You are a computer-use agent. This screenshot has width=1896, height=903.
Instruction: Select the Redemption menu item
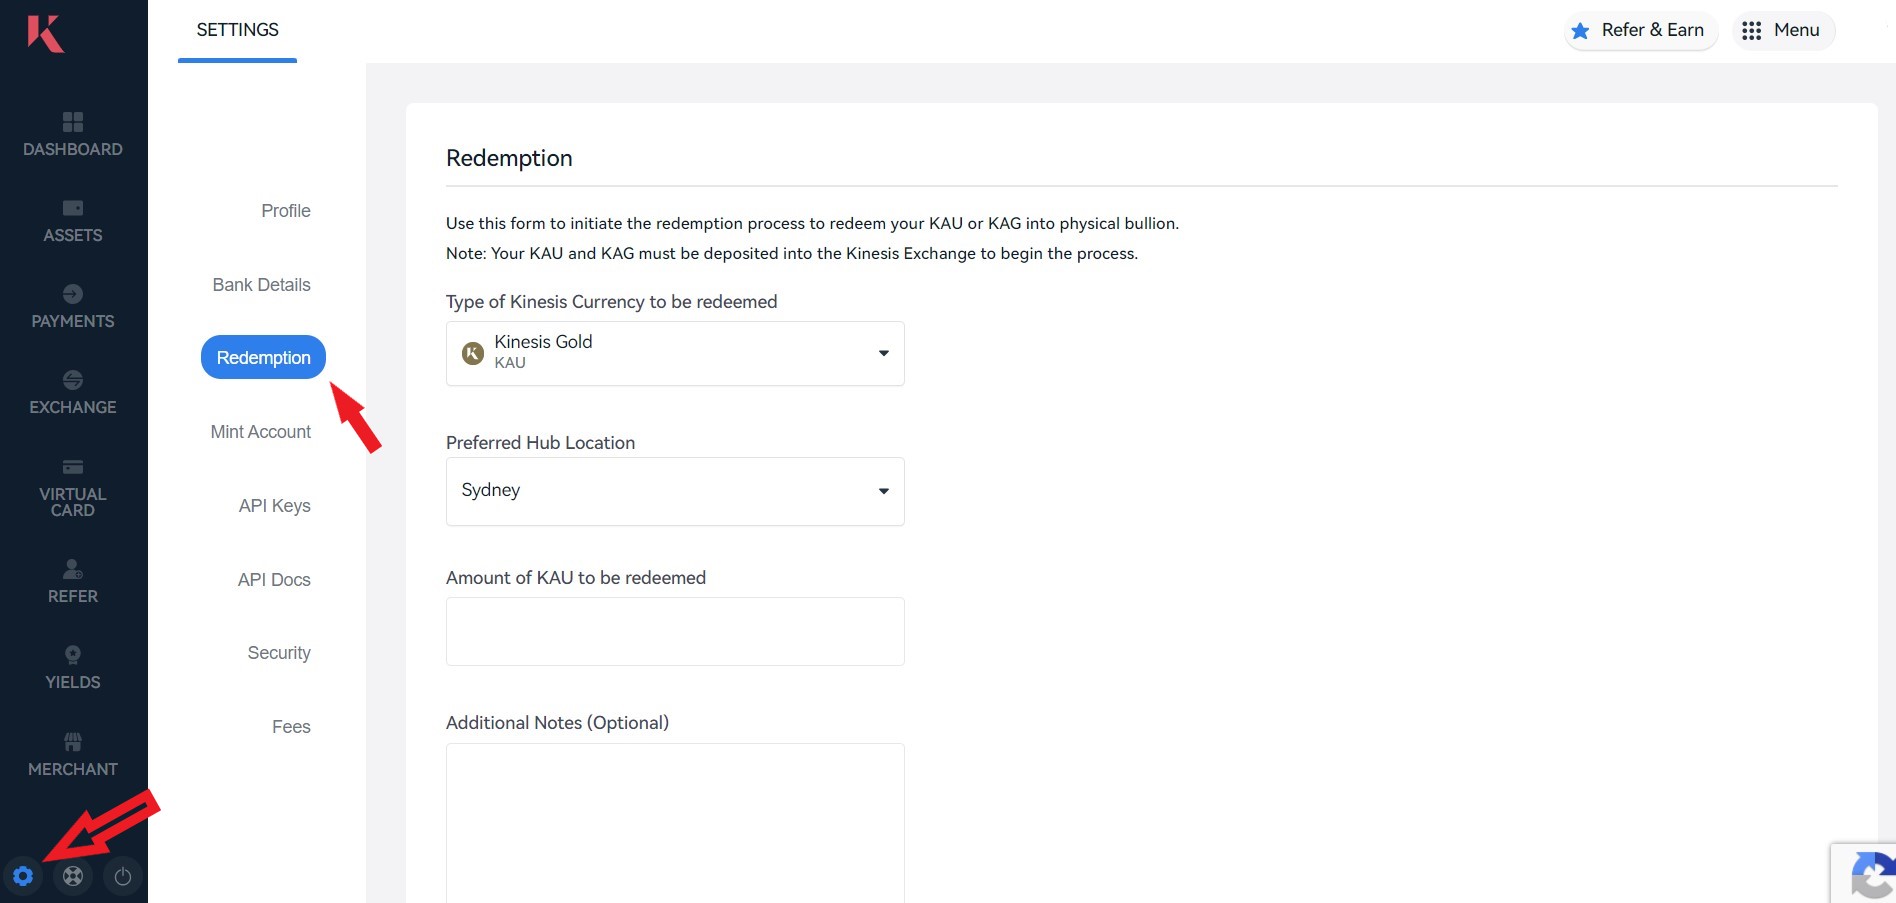264,357
